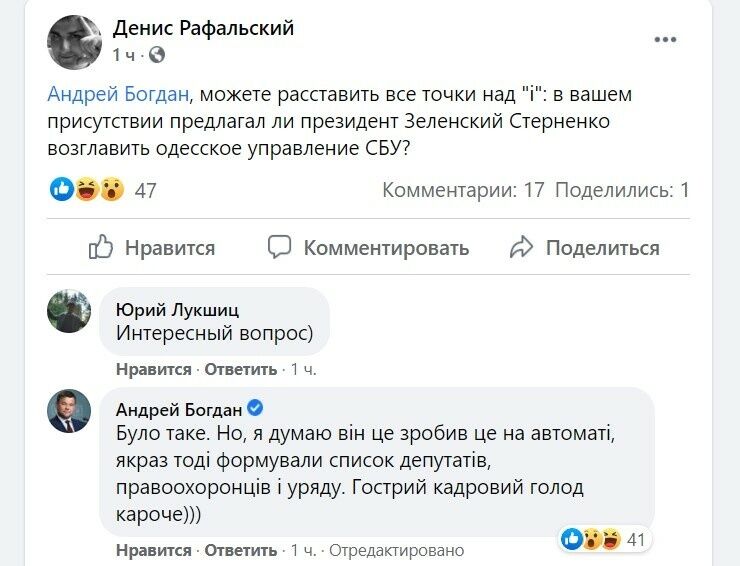The image size is (740, 566).
Task: Click the thumbs-up icon on the post action bar
Action: coord(101,247)
